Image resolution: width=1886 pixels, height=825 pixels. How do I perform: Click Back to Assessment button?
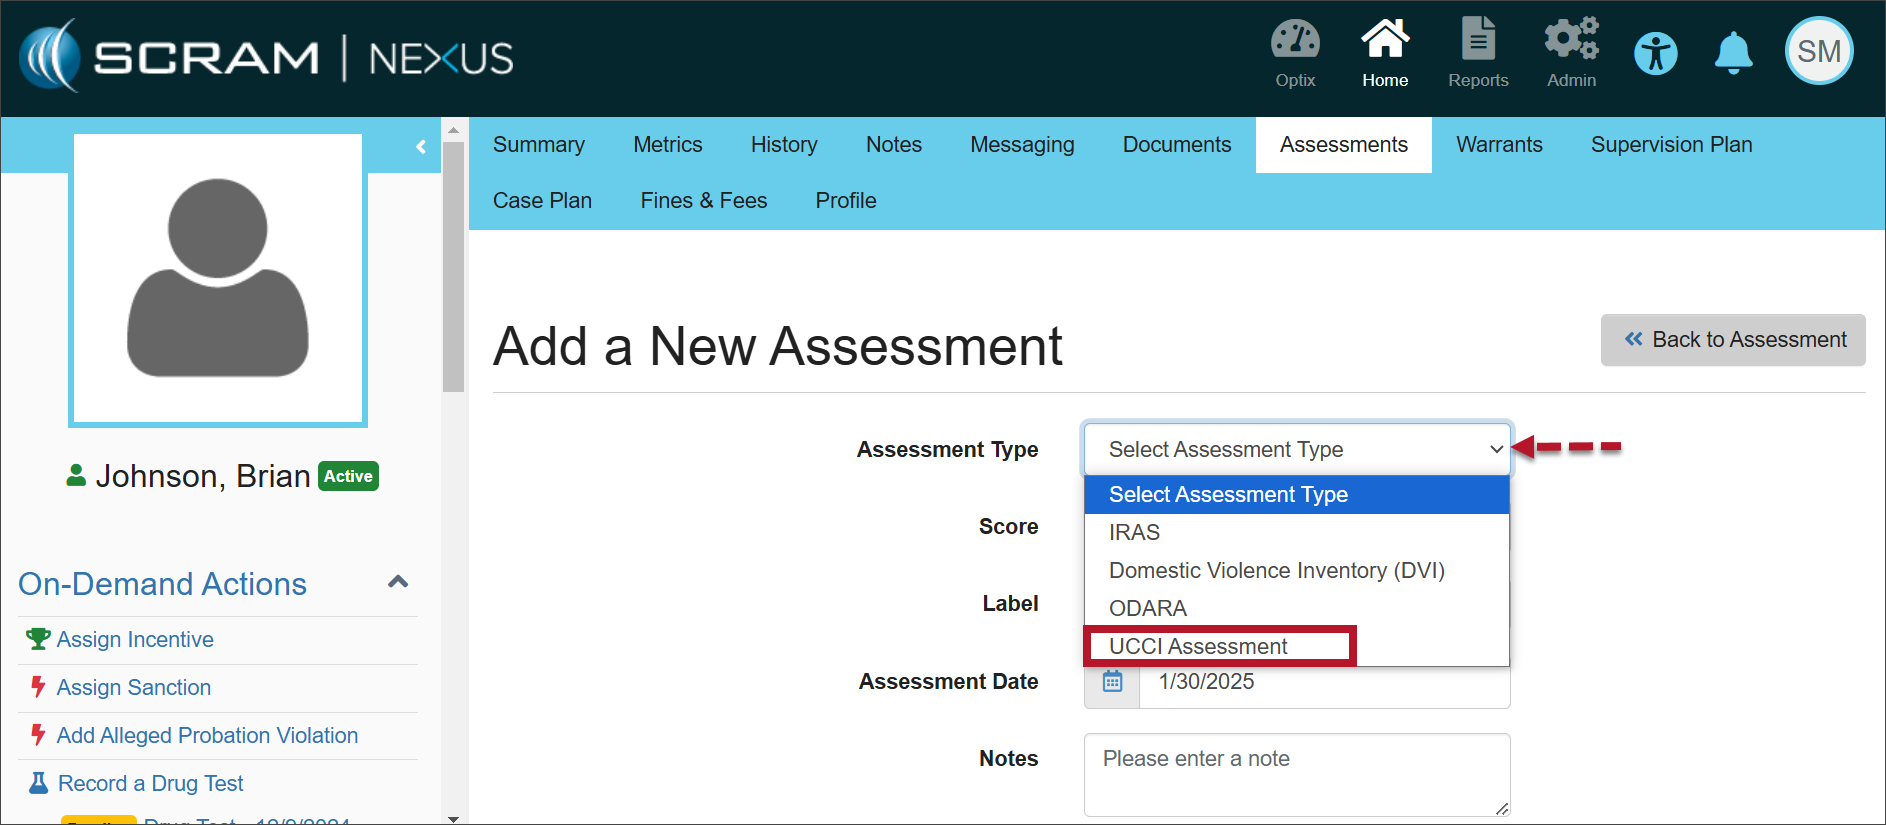coord(1732,340)
